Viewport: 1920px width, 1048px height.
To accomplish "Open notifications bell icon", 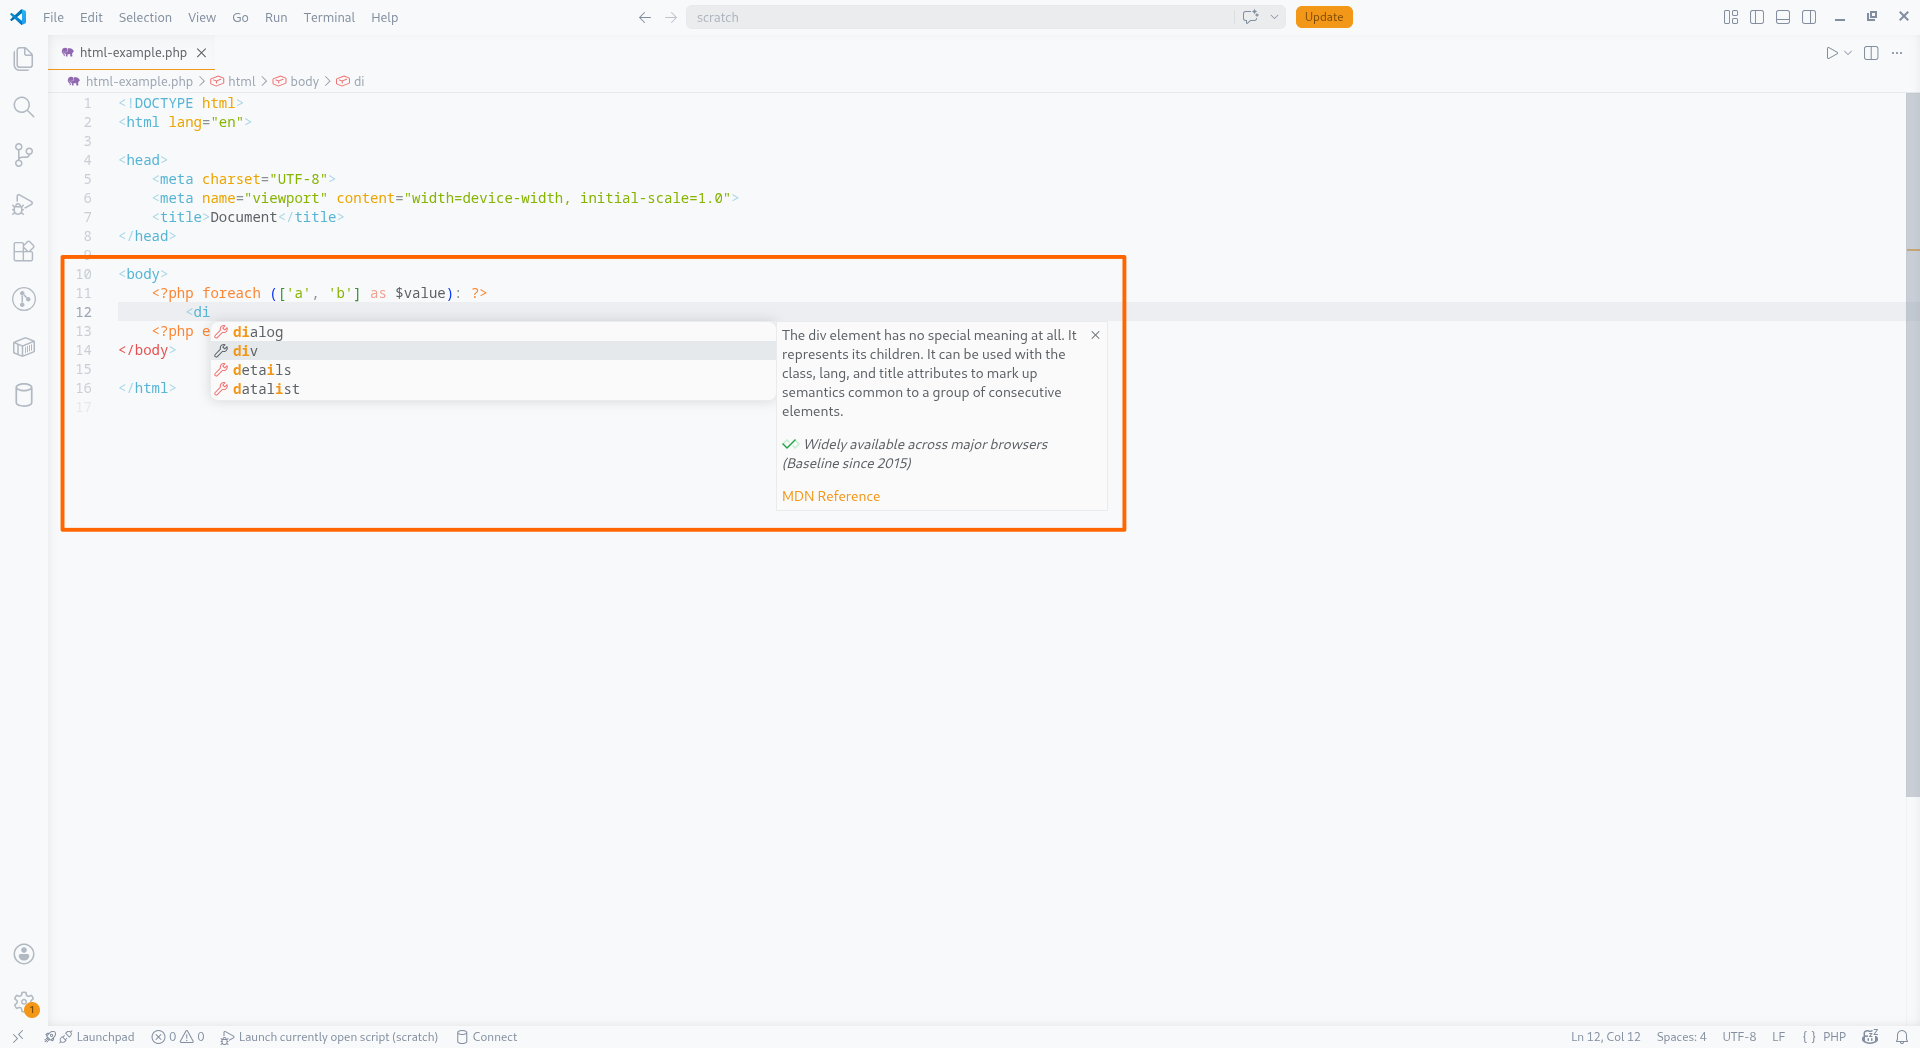I will [x=1901, y=1037].
